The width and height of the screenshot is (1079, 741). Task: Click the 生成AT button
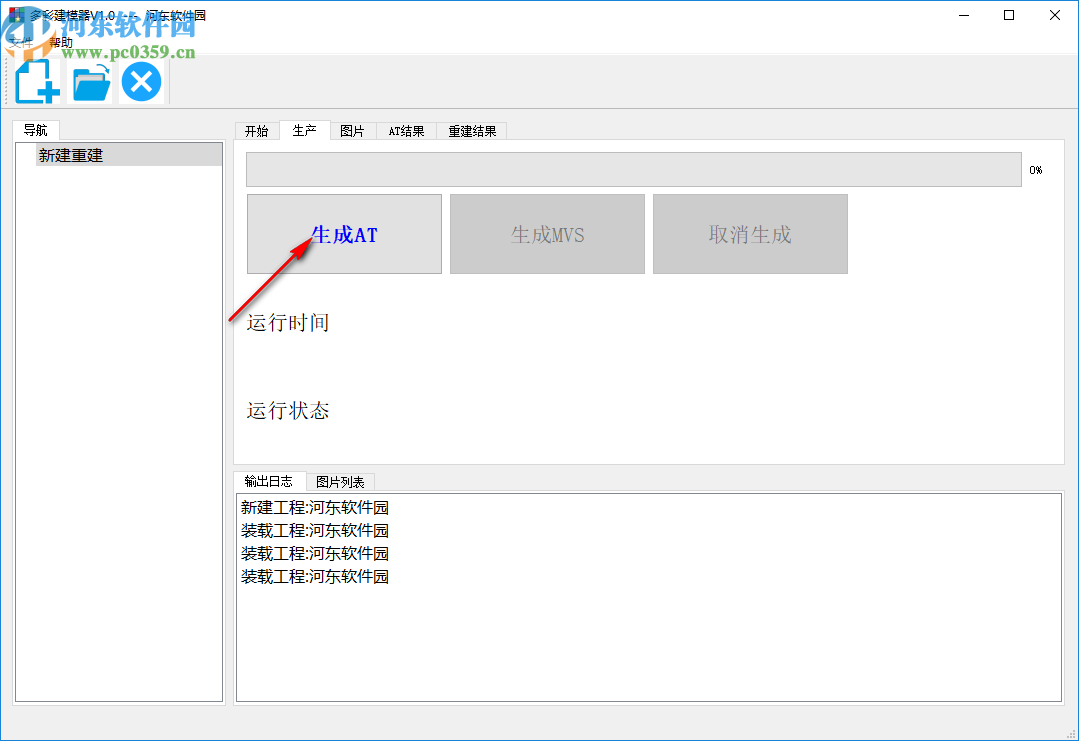click(344, 234)
